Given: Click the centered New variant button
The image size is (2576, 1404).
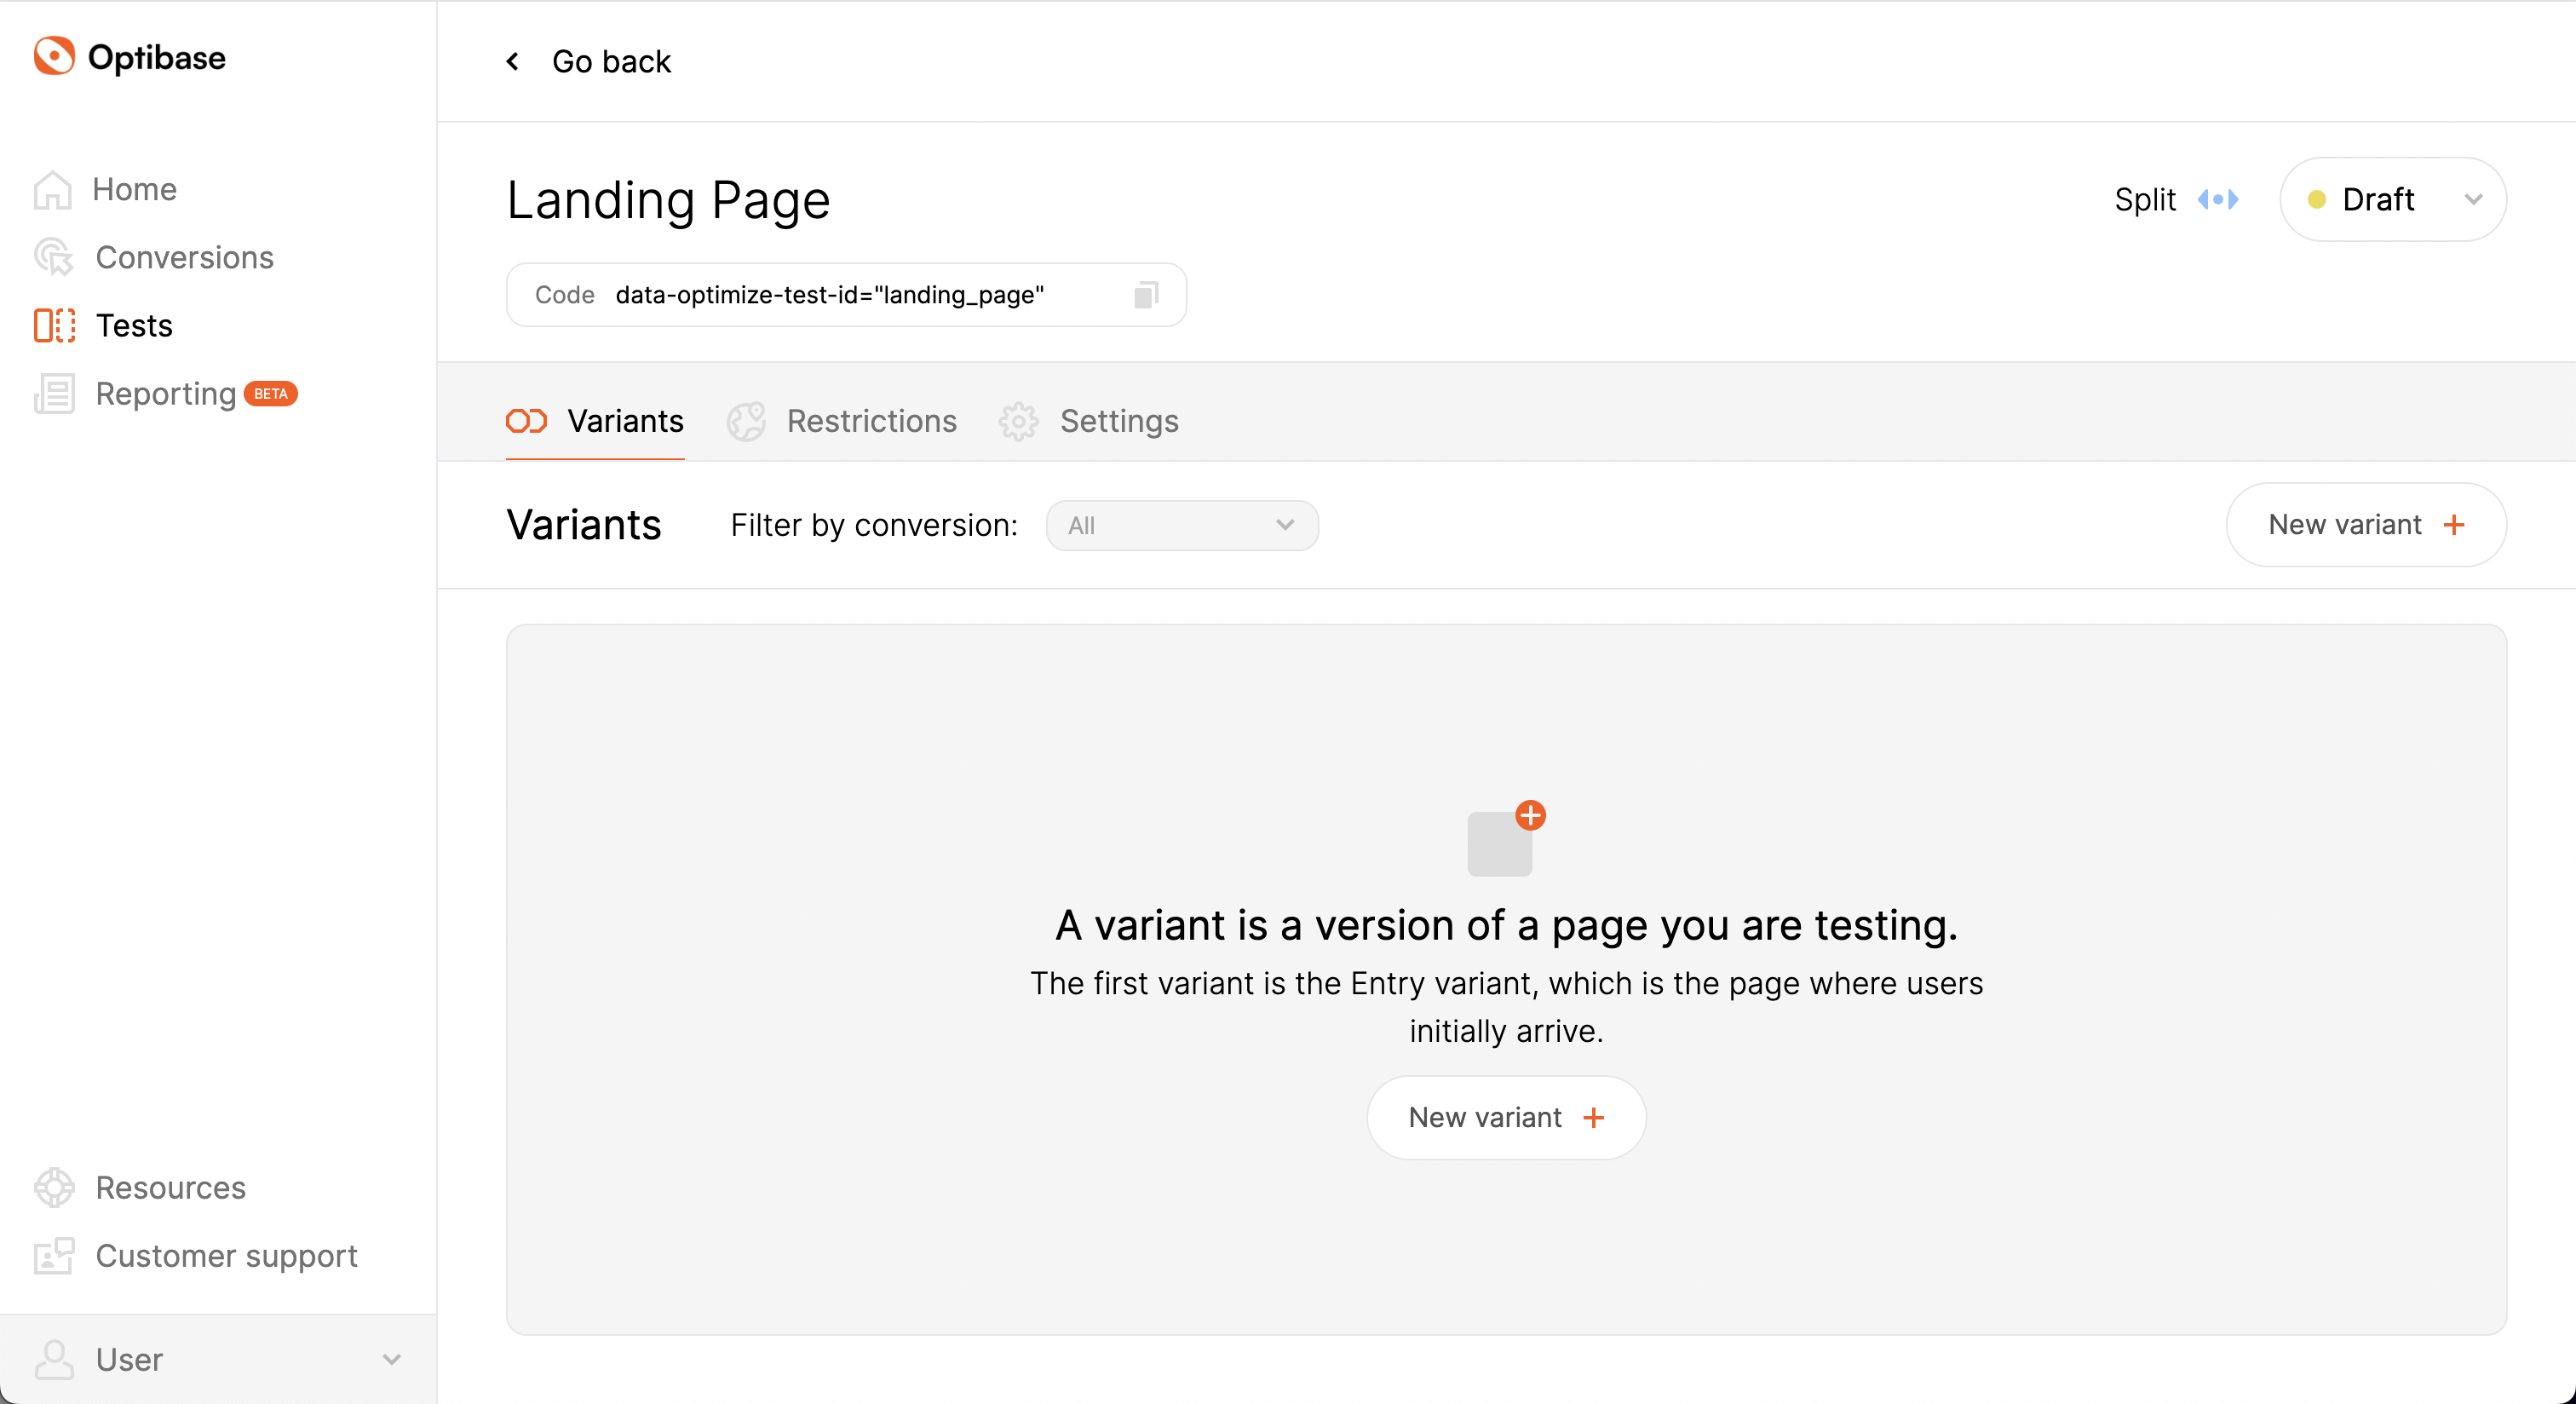Looking at the screenshot, I should pos(1506,1117).
